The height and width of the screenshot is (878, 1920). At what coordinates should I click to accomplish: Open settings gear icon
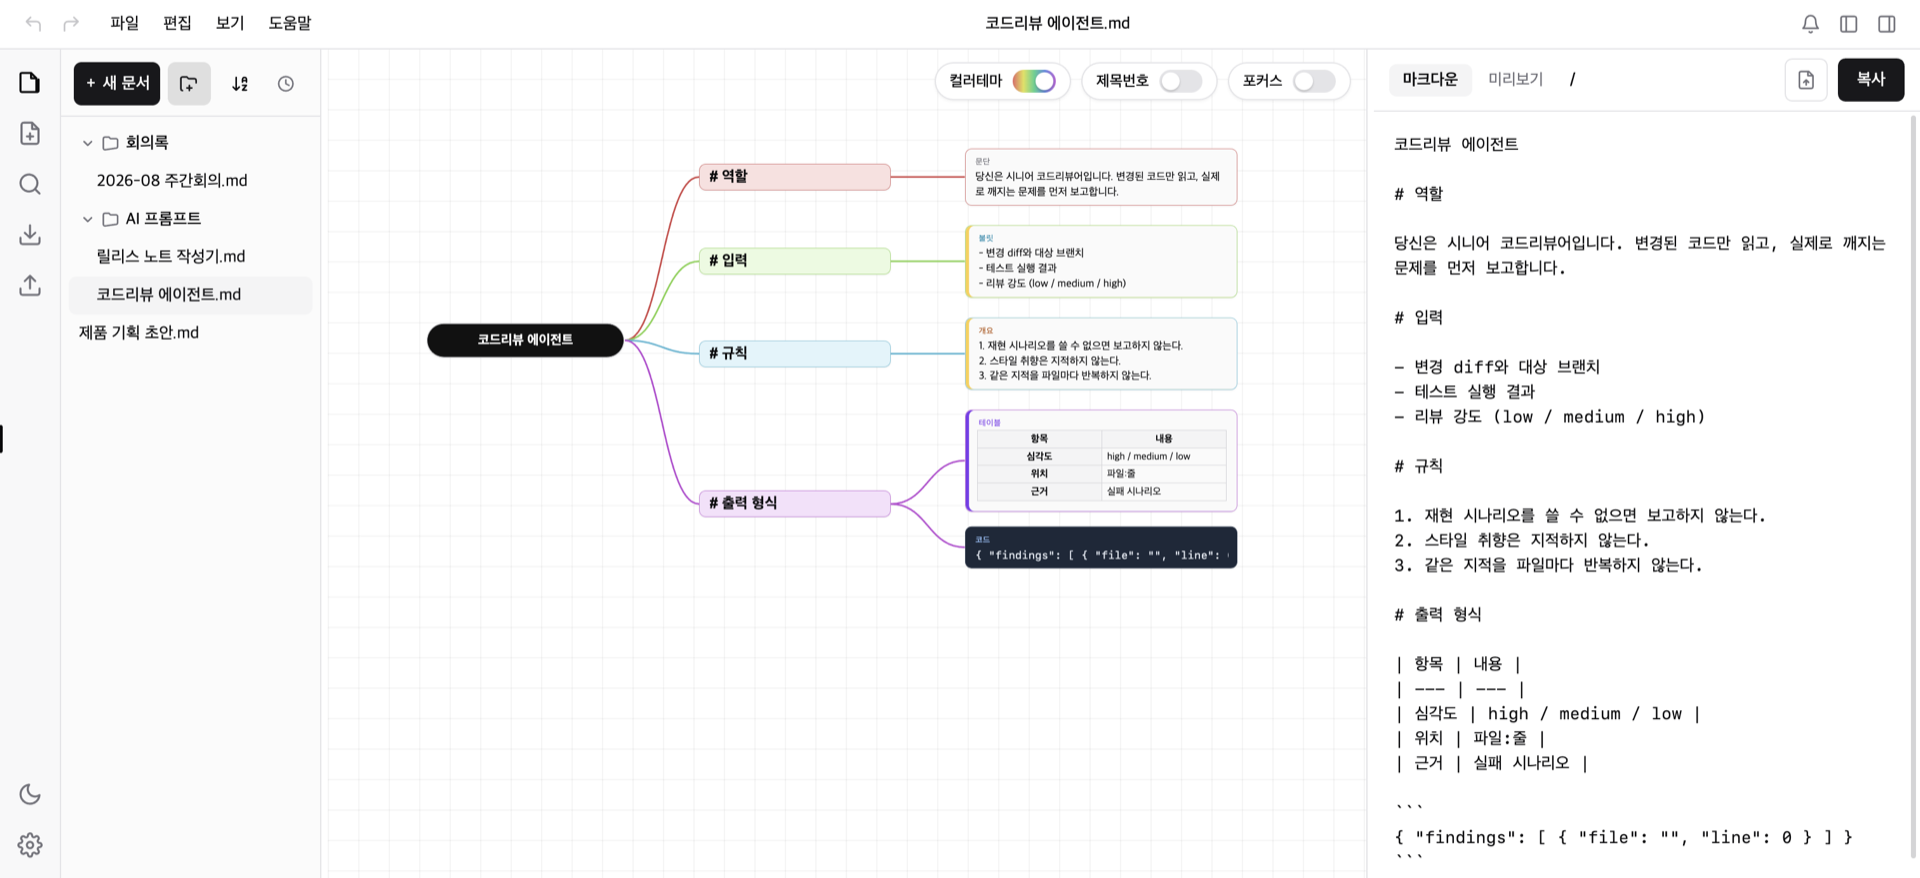coord(30,845)
